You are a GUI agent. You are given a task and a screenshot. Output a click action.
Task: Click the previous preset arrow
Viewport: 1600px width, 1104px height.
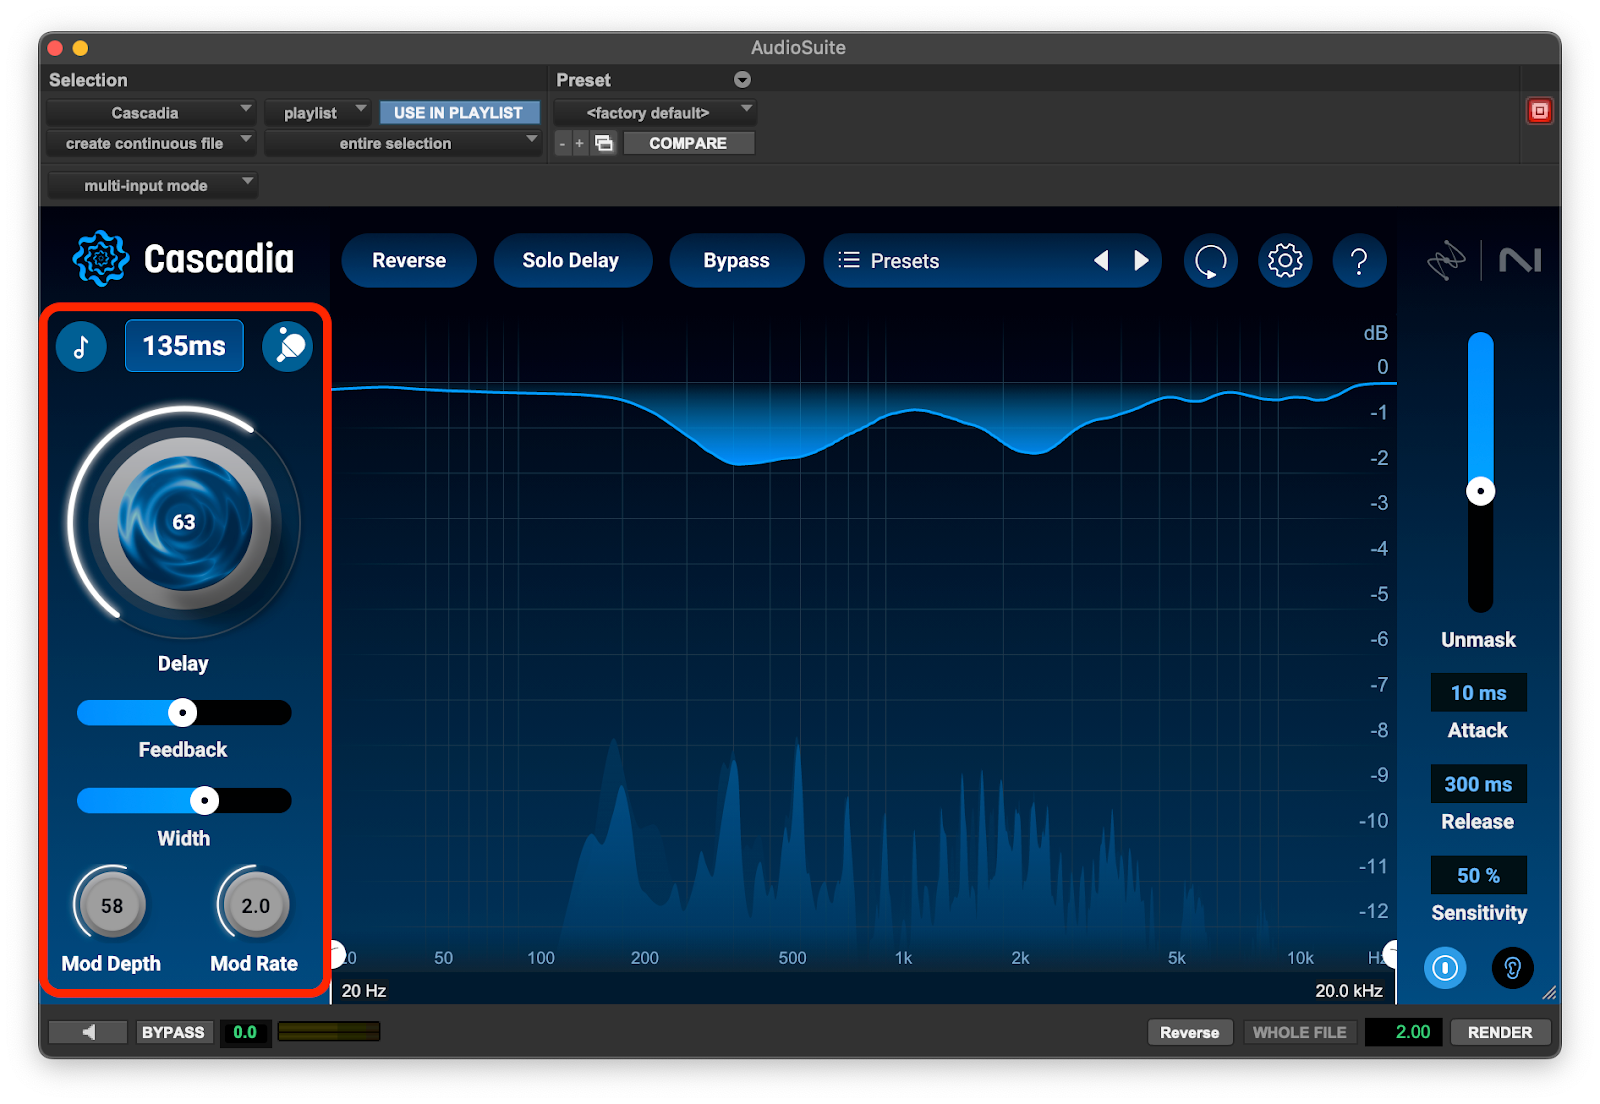1101,261
